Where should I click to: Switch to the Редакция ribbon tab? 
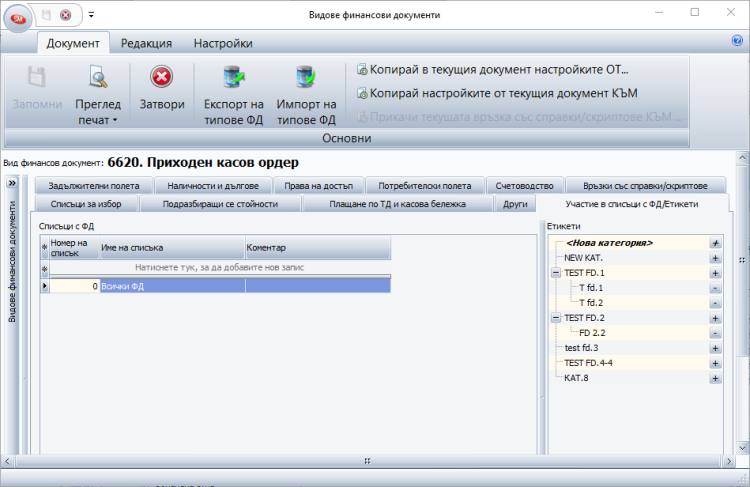pyautogui.click(x=146, y=43)
